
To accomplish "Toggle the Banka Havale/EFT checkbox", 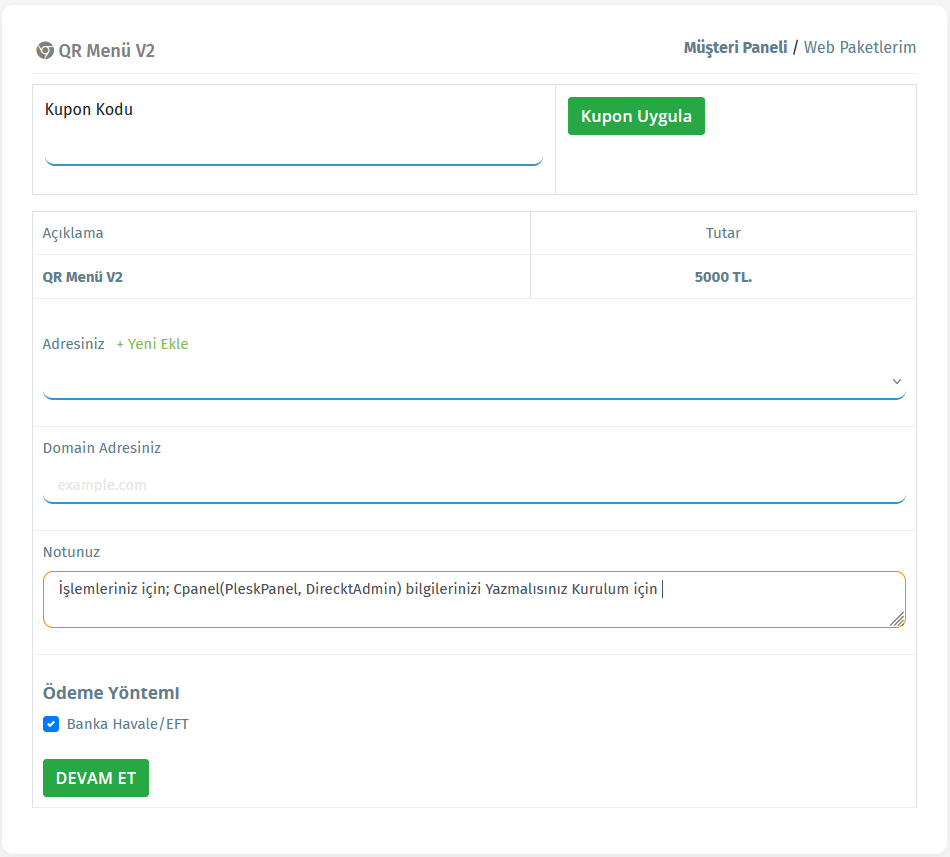I will coord(51,724).
